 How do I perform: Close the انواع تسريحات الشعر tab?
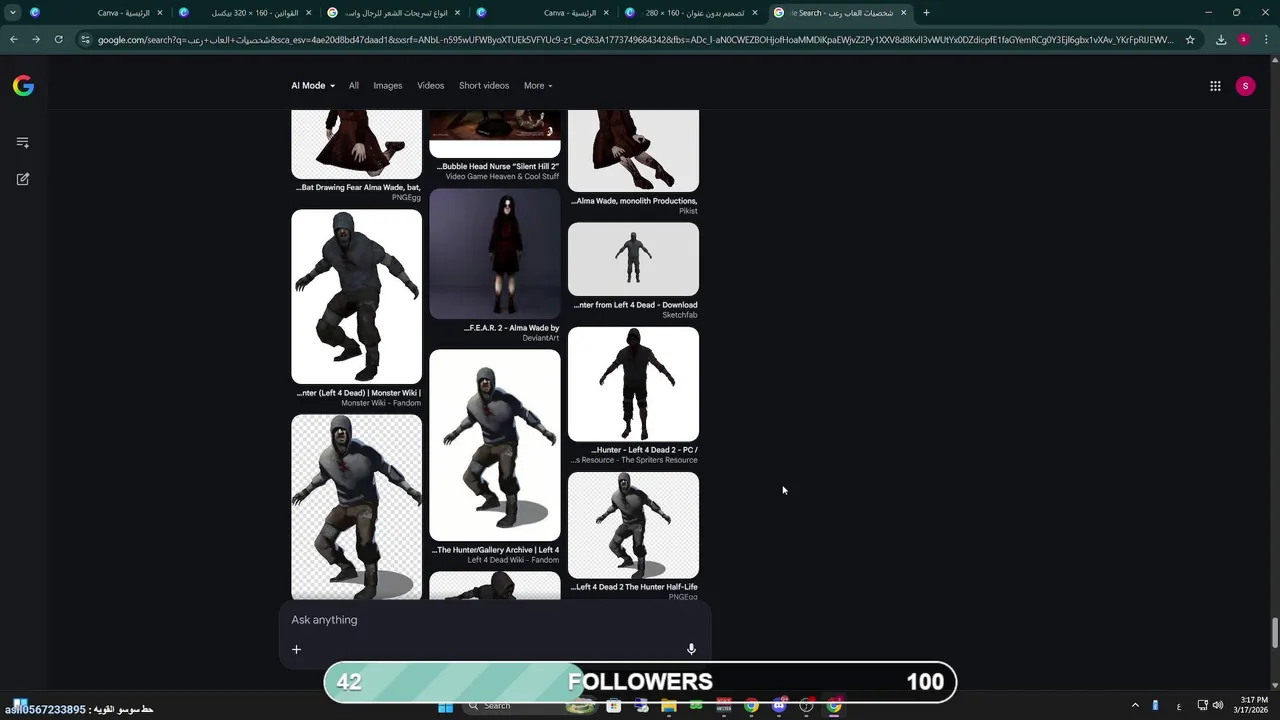click(458, 13)
